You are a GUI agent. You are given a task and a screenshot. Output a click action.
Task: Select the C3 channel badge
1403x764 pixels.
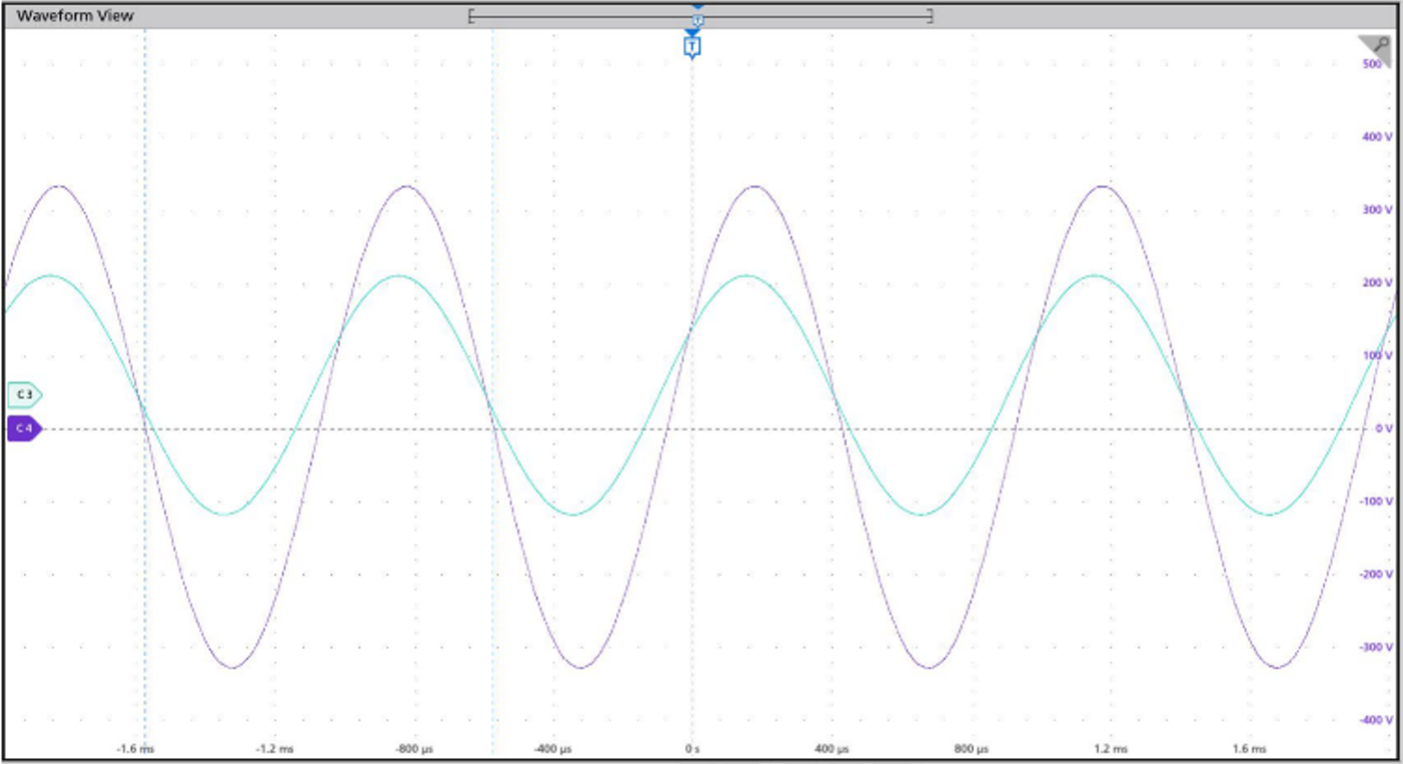[x=24, y=395]
